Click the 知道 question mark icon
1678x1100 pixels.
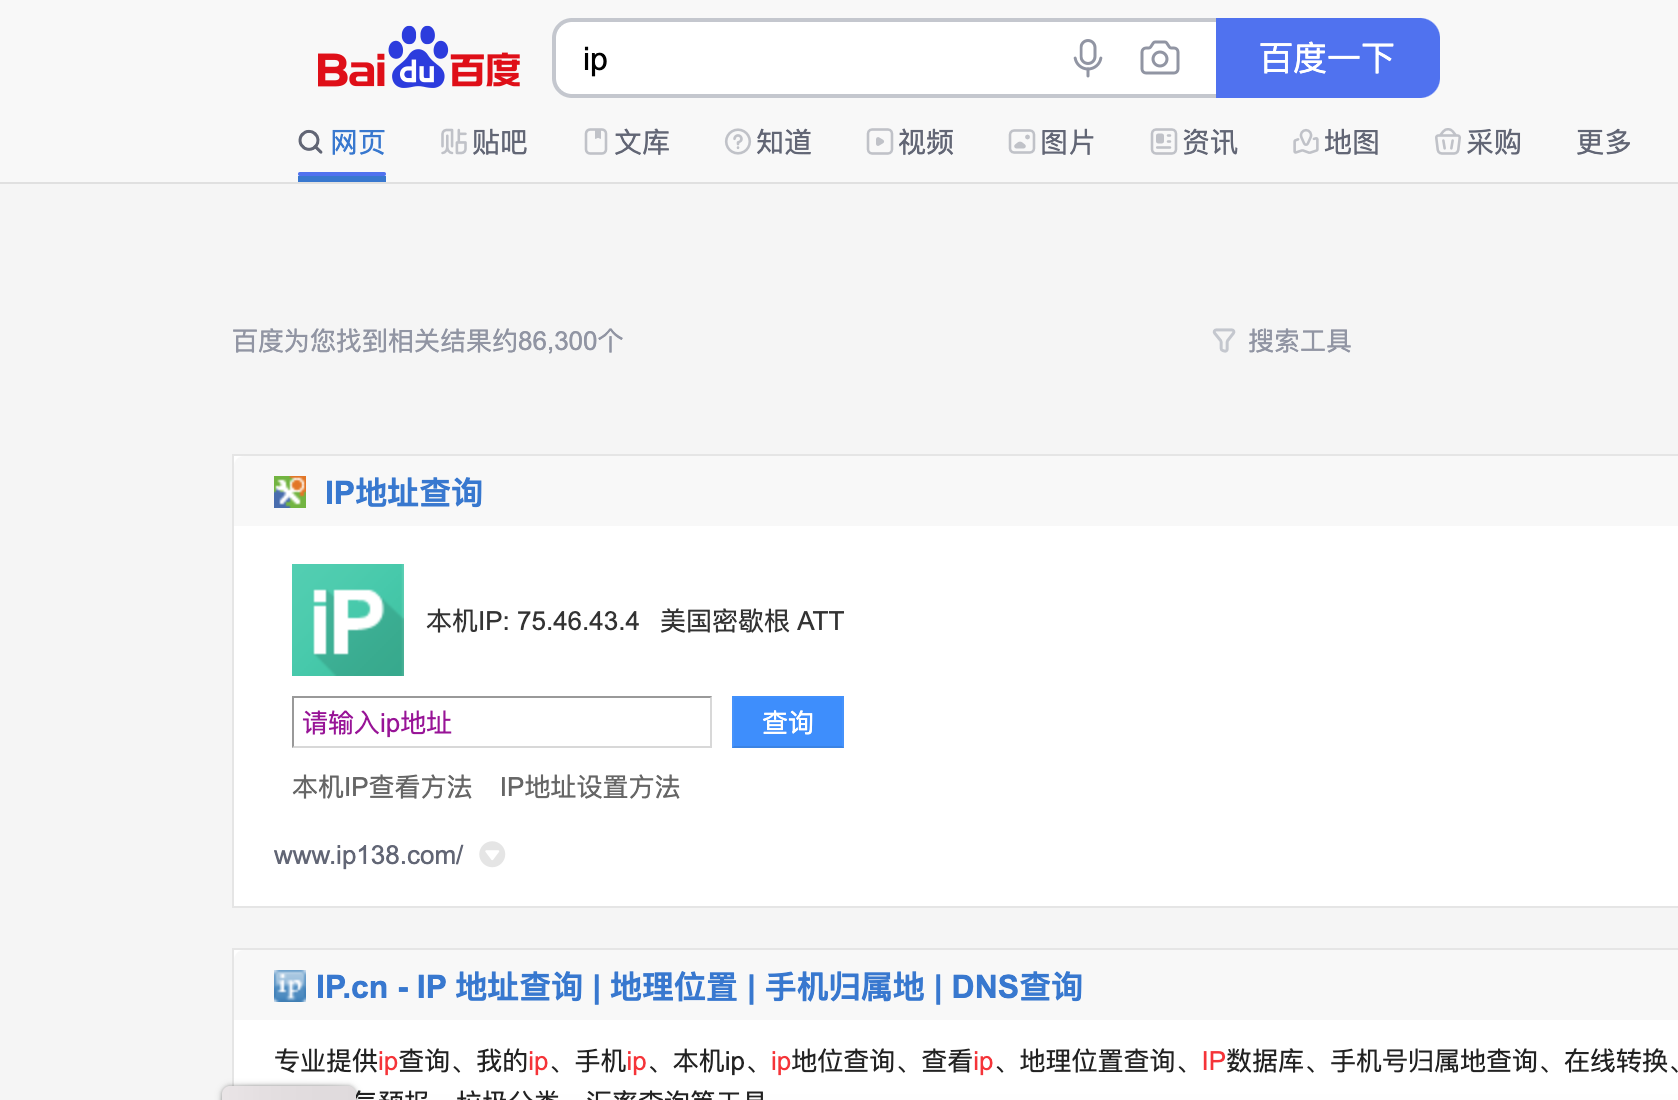point(738,142)
